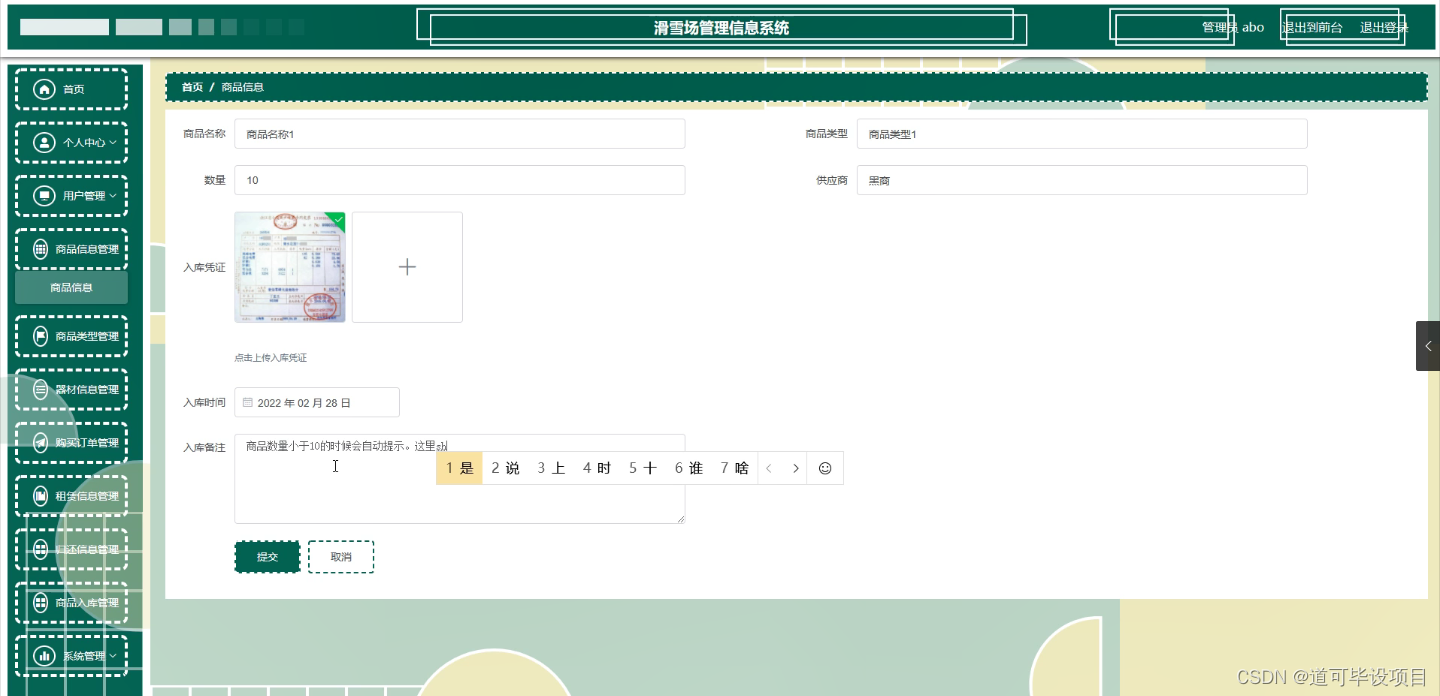Click the grid icon beside 商品信息管理
Viewport: 1440px width, 696px height.
tap(41, 249)
